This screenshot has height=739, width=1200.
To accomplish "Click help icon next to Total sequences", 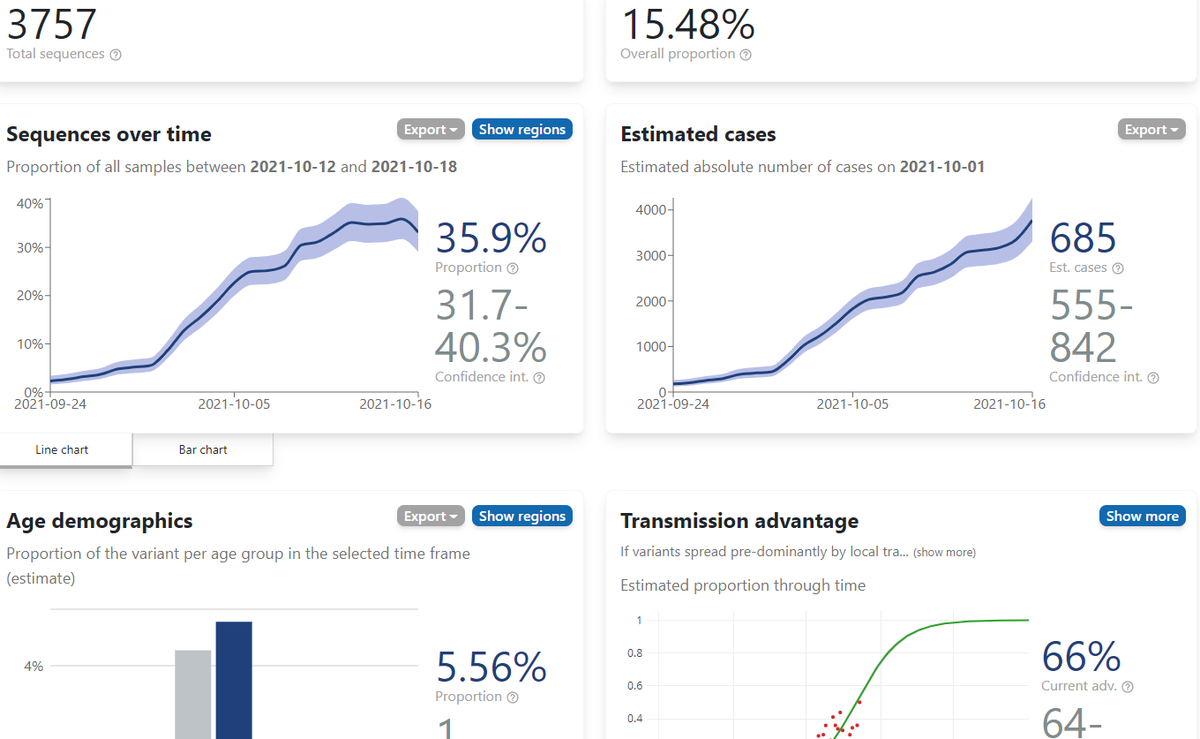I will coord(115,55).
